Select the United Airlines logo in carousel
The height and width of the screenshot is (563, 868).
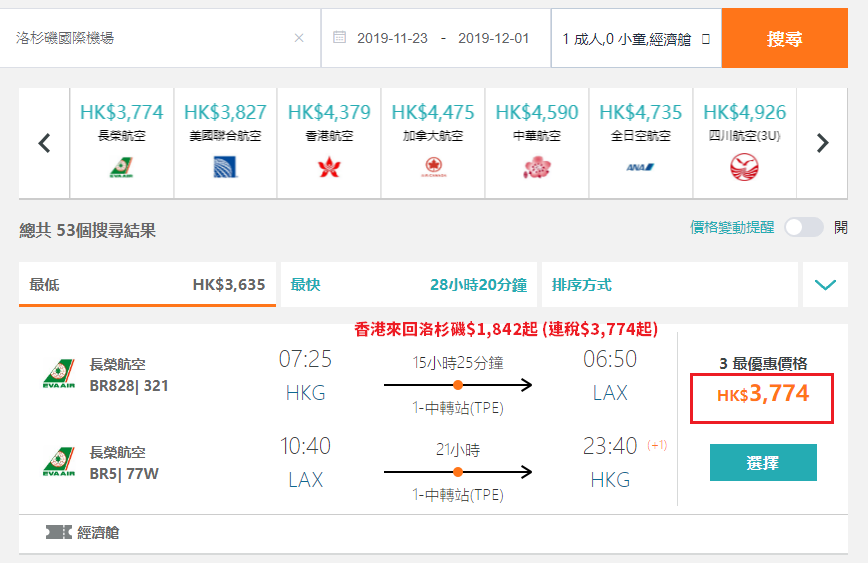[225, 167]
